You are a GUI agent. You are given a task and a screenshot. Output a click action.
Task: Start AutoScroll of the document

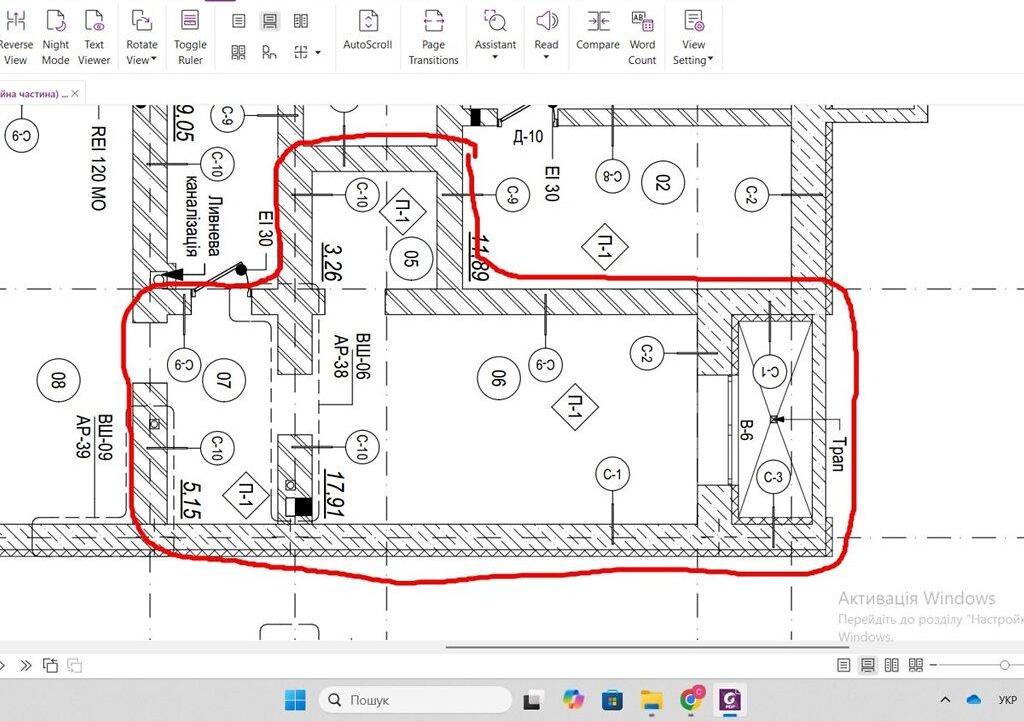tap(368, 30)
